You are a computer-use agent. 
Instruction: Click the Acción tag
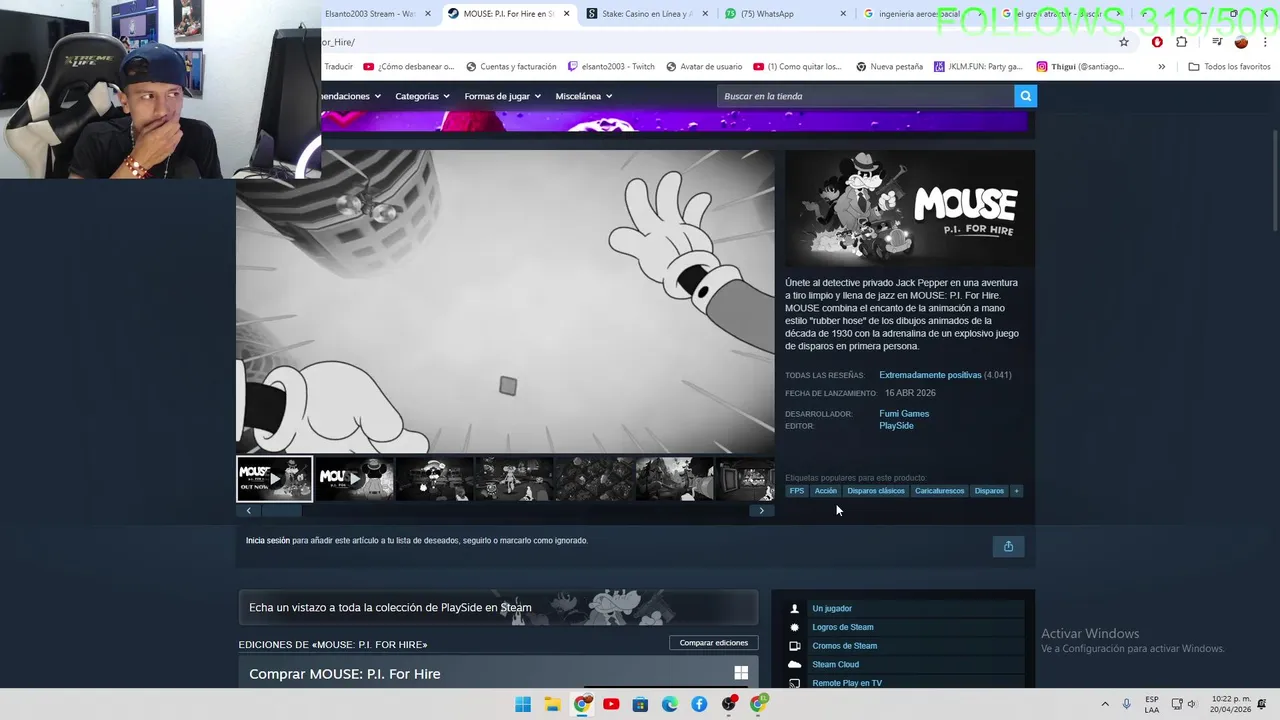pos(825,491)
